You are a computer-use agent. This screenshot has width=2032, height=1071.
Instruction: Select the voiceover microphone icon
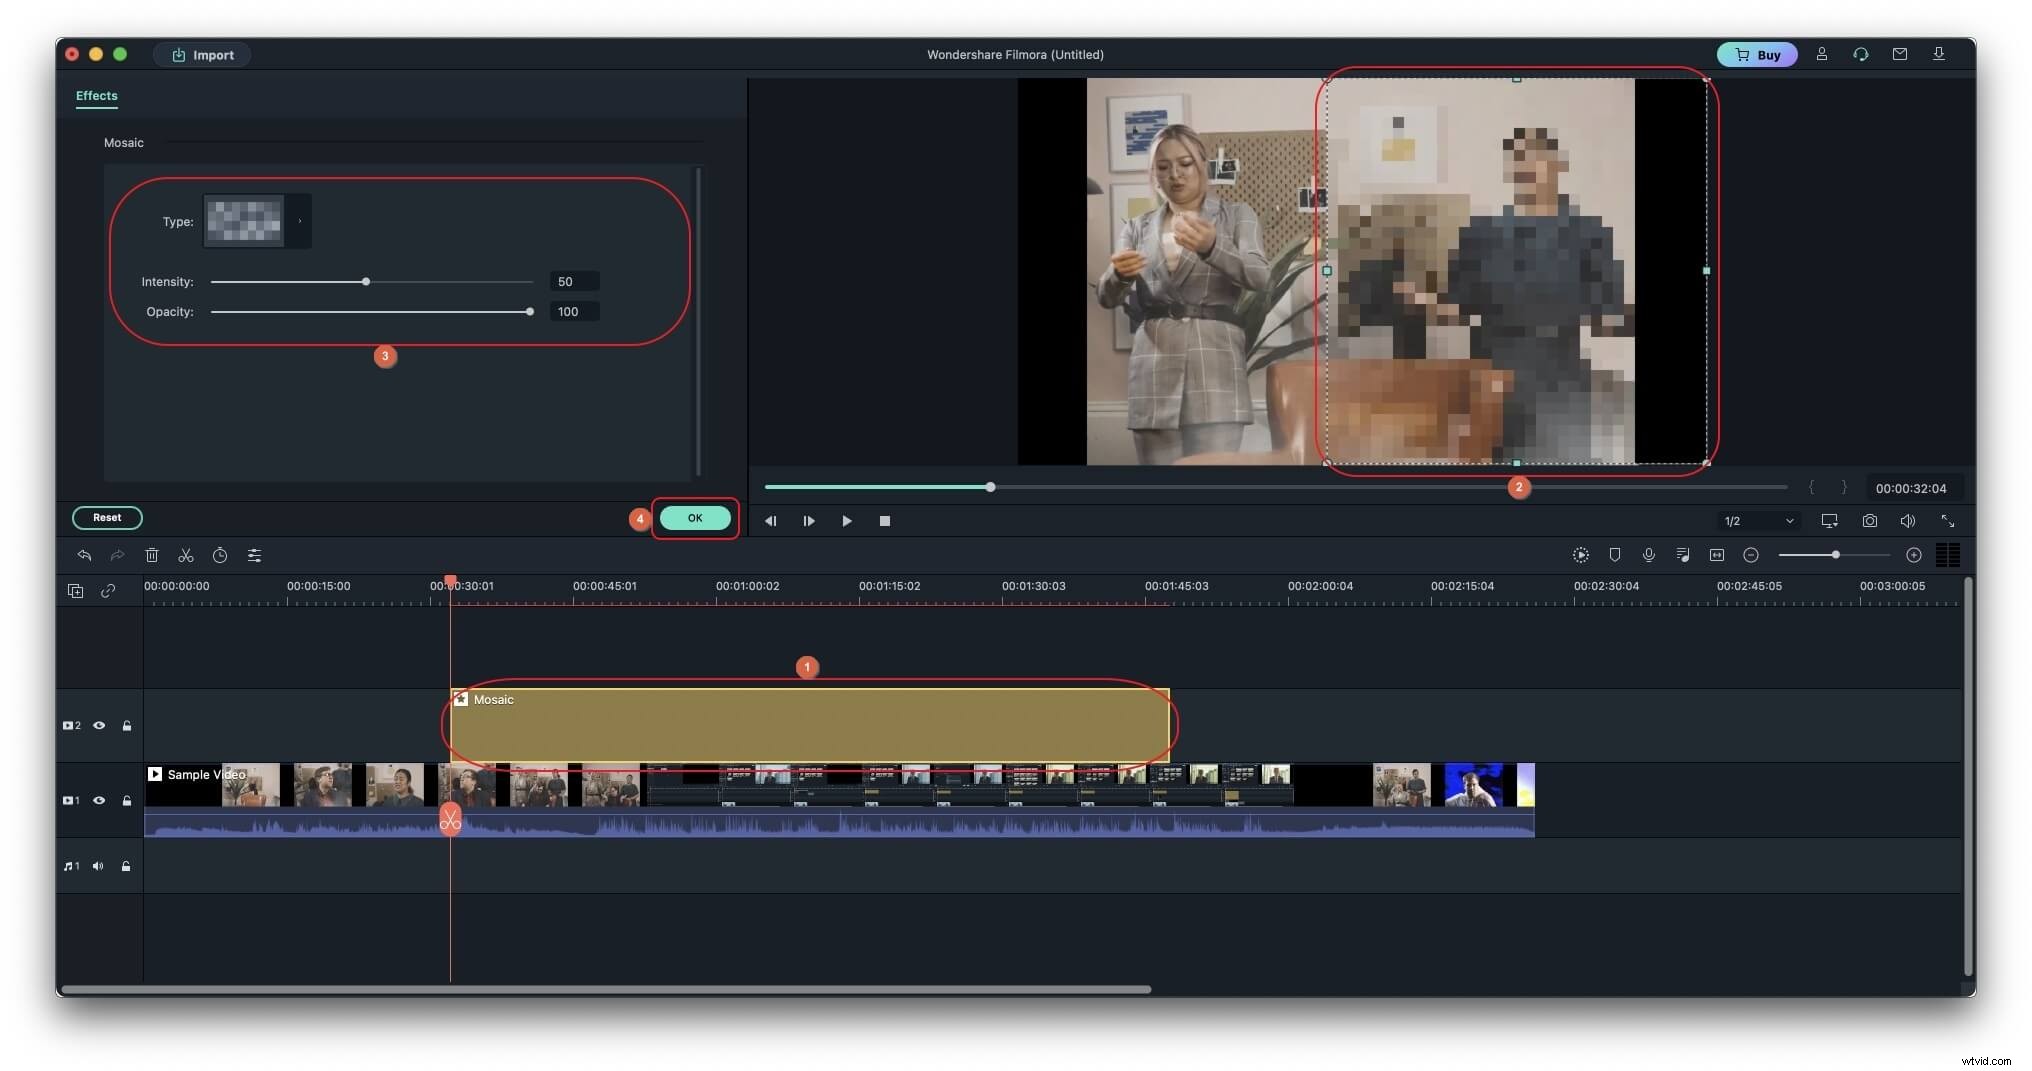click(x=1649, y=556)
